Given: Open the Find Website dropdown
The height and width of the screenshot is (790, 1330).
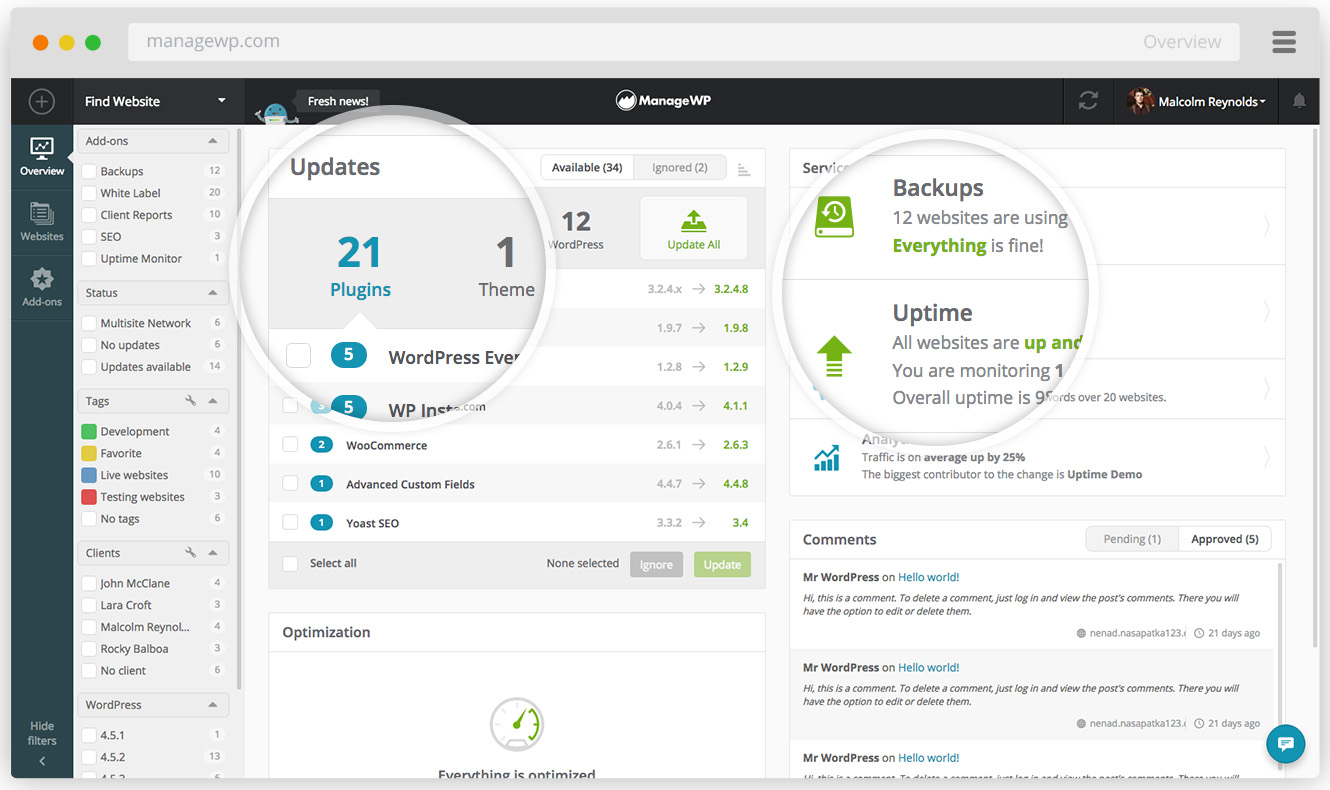Looking at the screenshot, I should coord(152,101).
